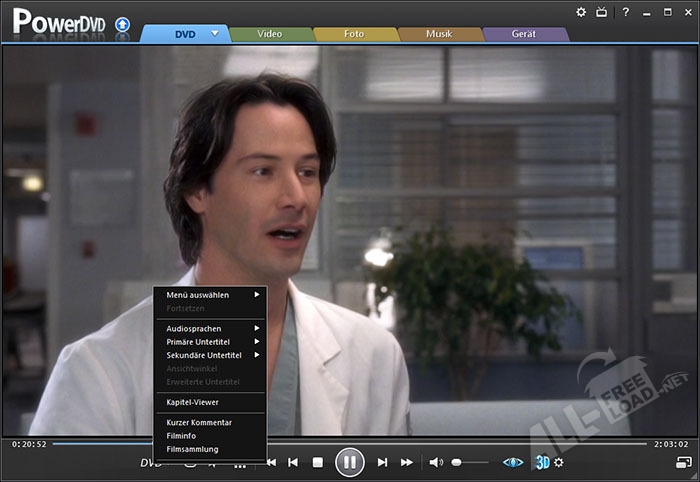Screen dimensions: 700x482
Task: Open the 3D settings gear
Action: [x=559, y=462]
